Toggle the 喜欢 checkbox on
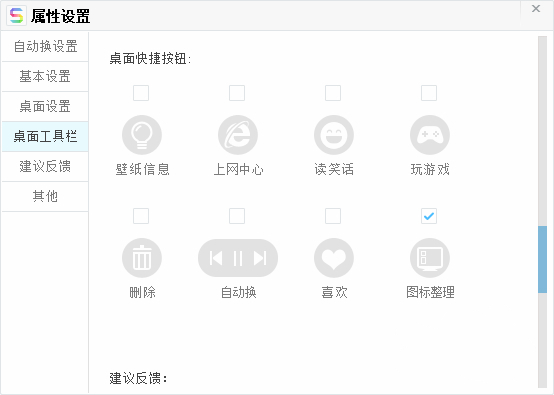Viewport: 554px width, 395px height. tap(333, 216)
